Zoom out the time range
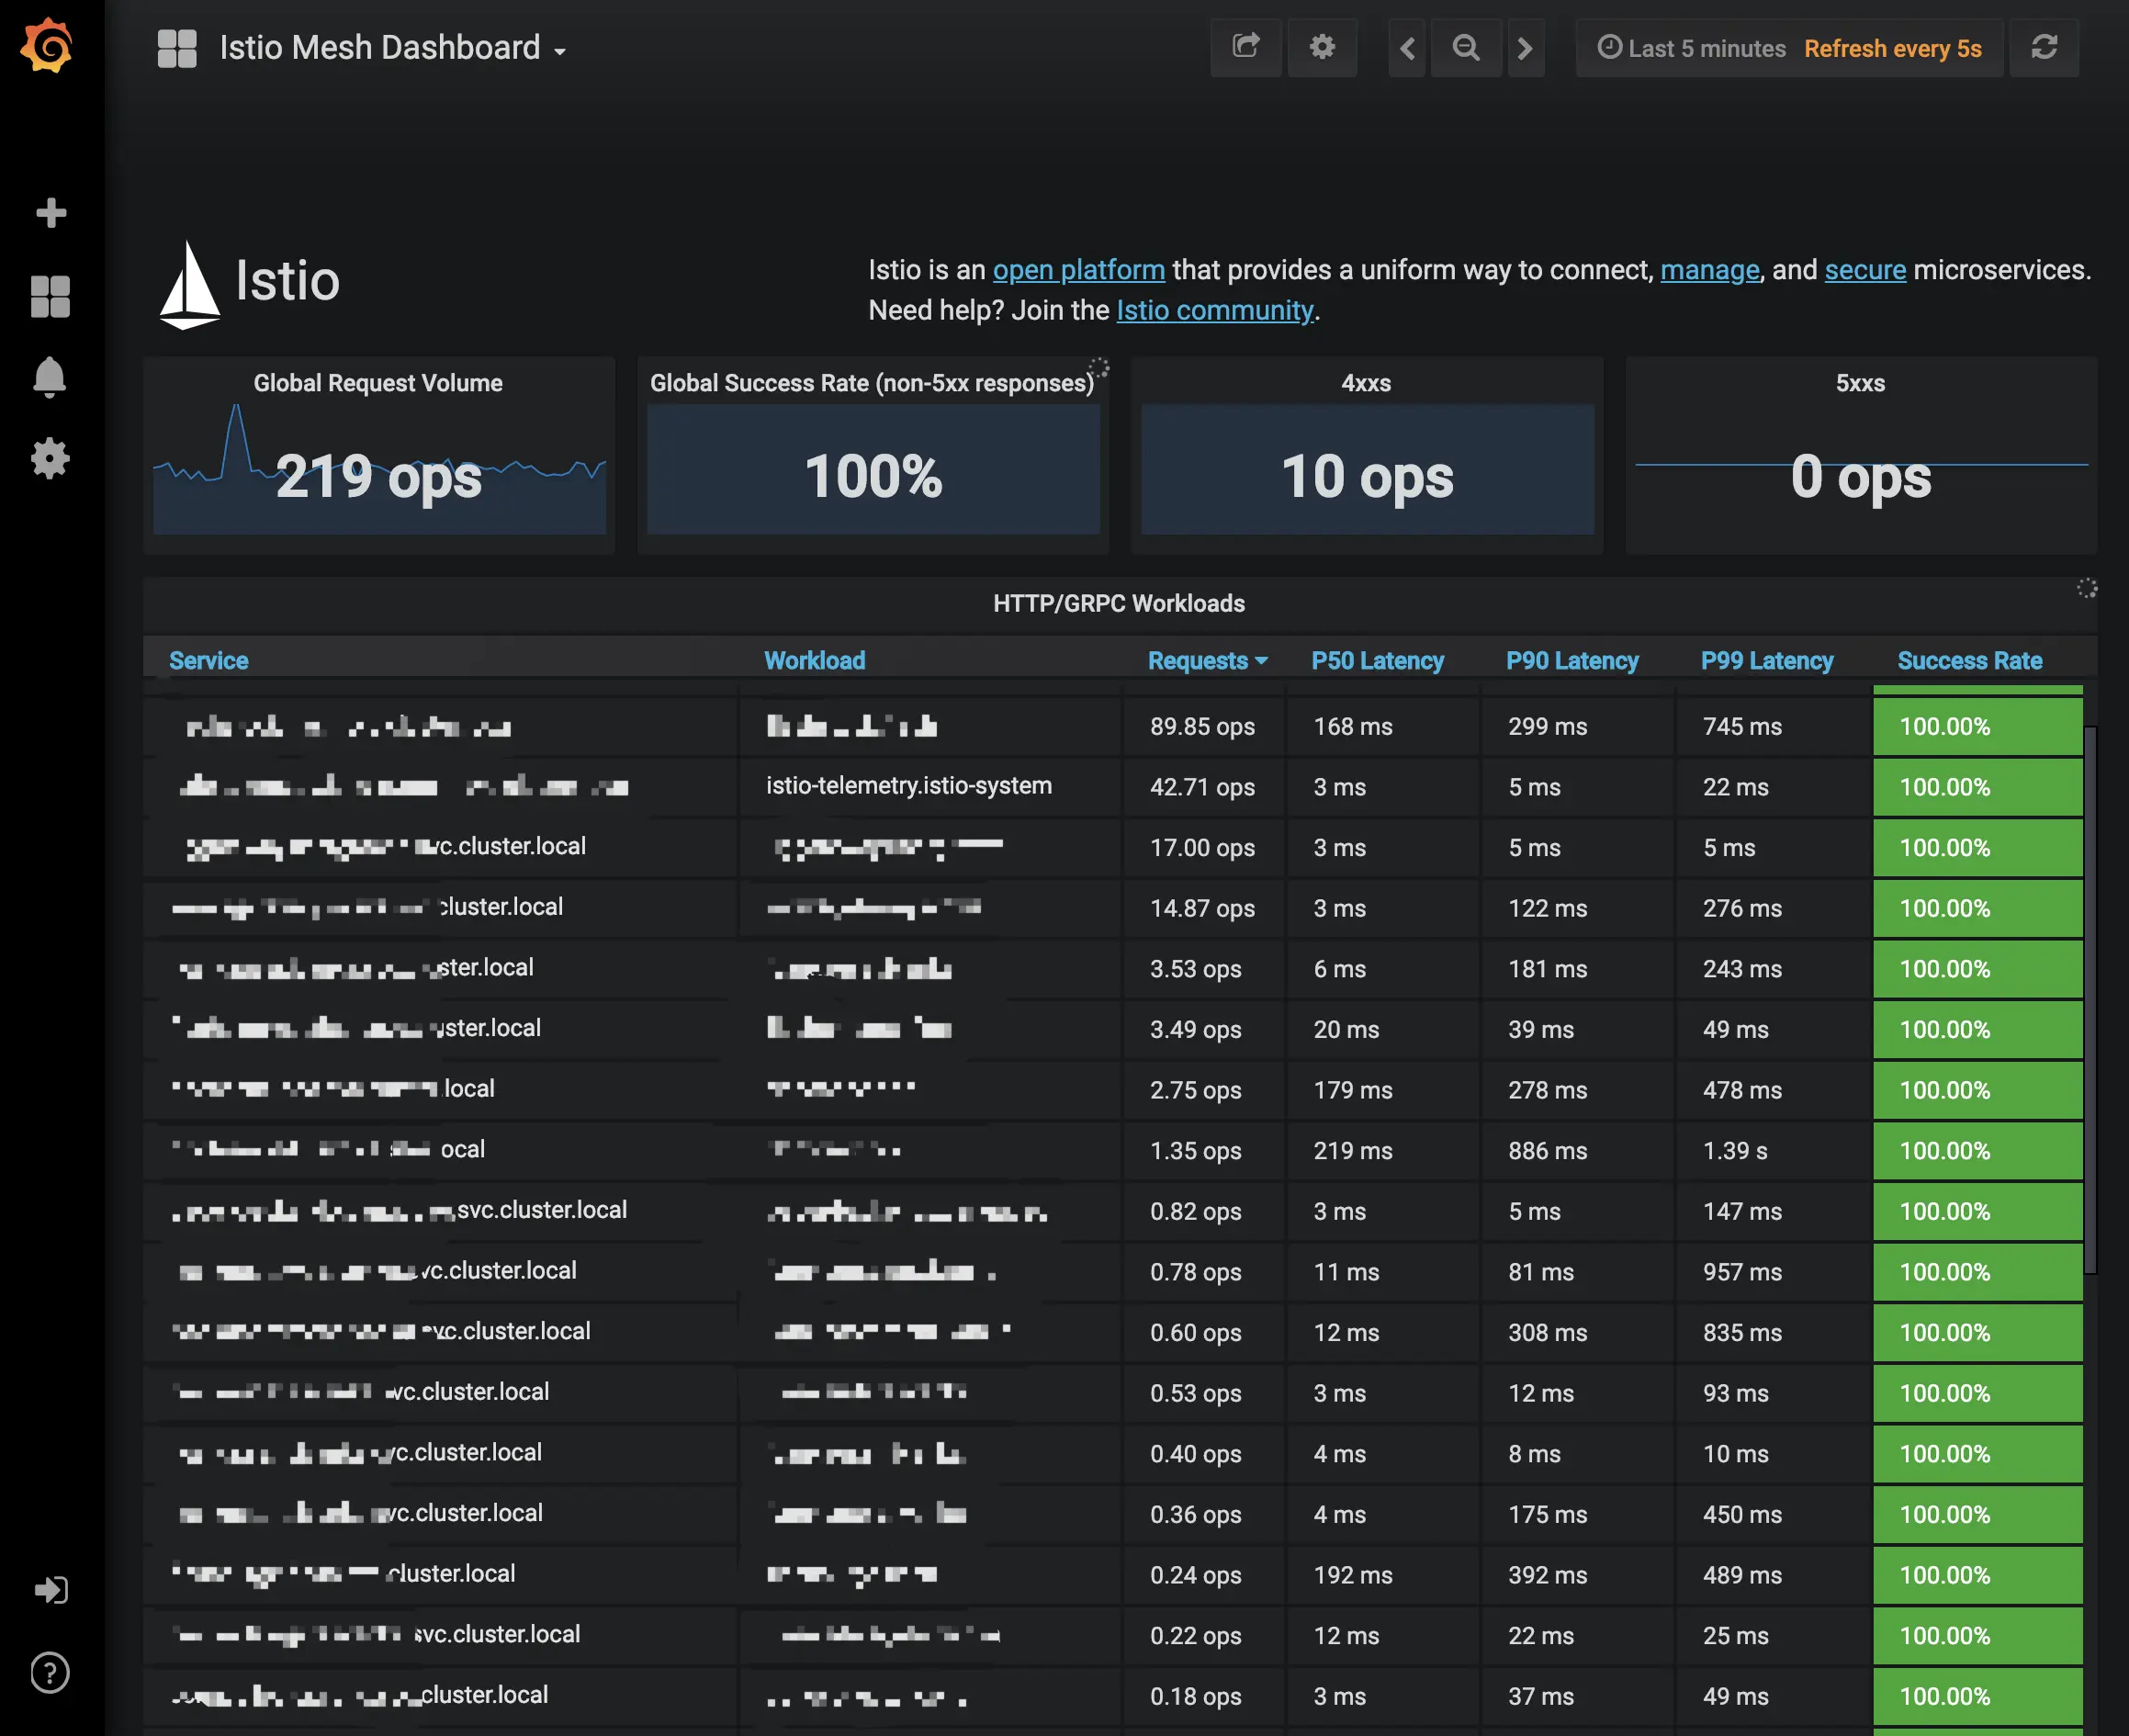 [x=1466, y=47]
